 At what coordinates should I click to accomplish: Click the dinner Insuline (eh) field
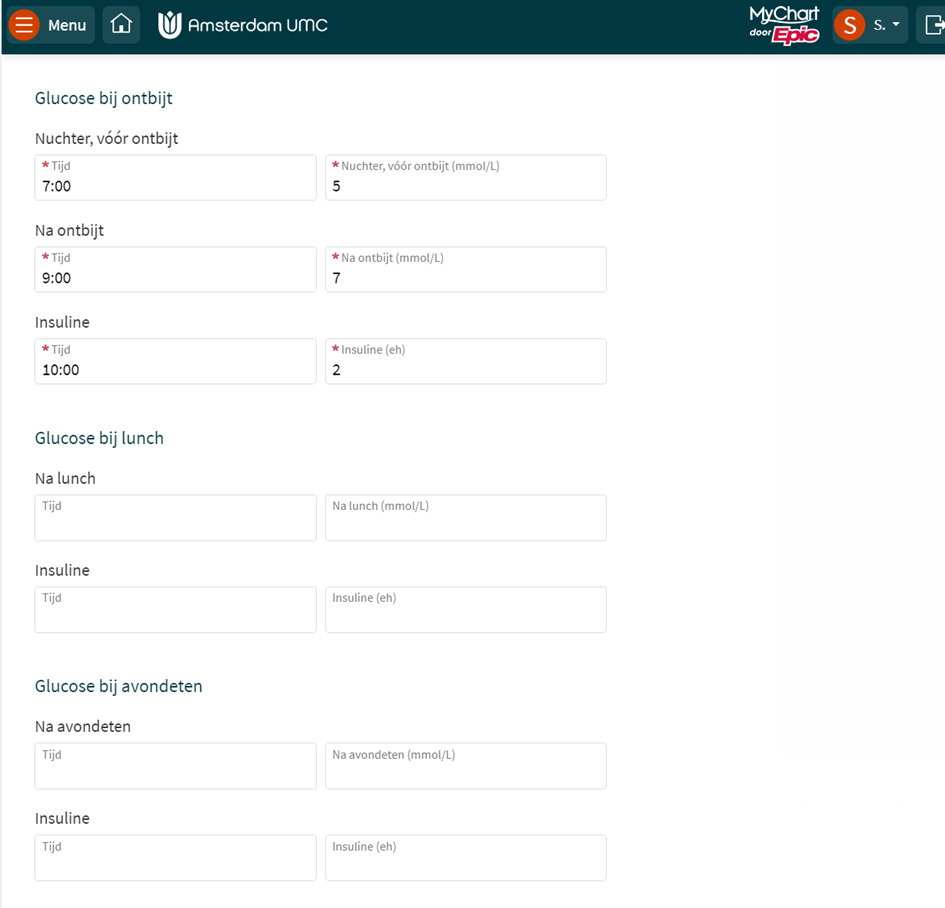(x=465, y=858)
